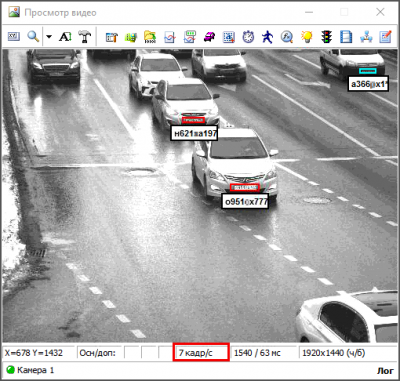
Task: Open the dropdown arrow next to zoom
Action: coord(49,37)
